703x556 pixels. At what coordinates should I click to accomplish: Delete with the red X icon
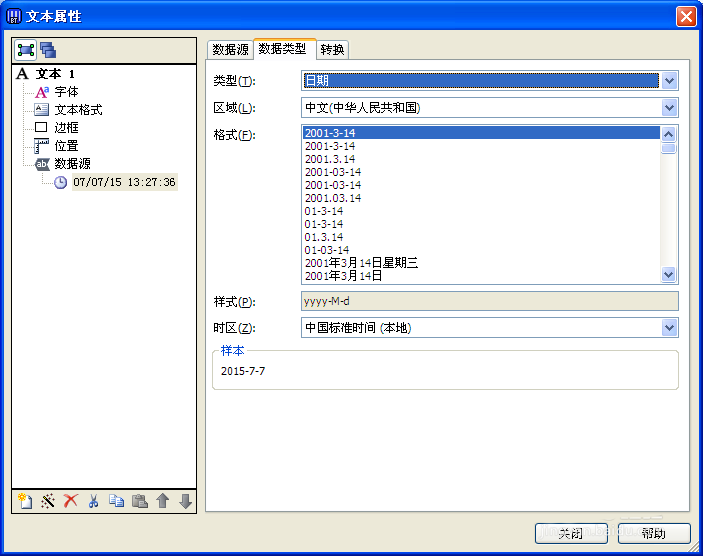click(x=70, y=500)
